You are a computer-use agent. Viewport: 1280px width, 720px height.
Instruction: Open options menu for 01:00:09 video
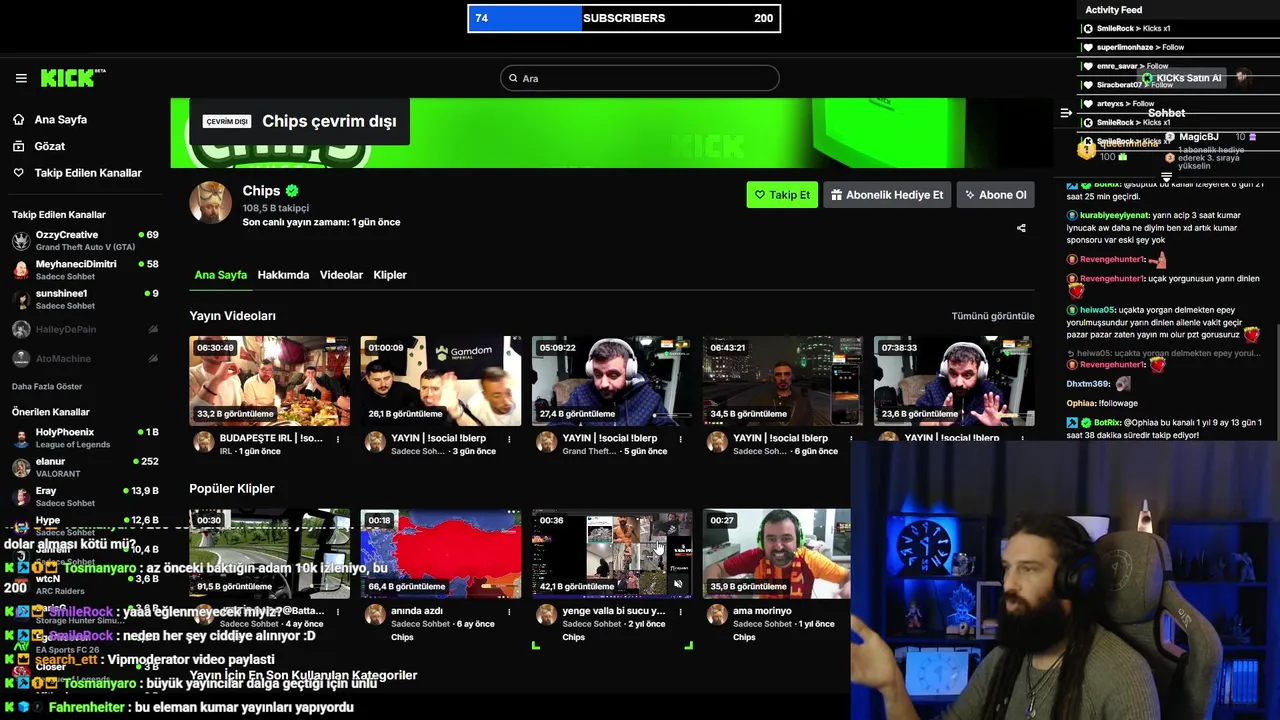tap(509, 439)
